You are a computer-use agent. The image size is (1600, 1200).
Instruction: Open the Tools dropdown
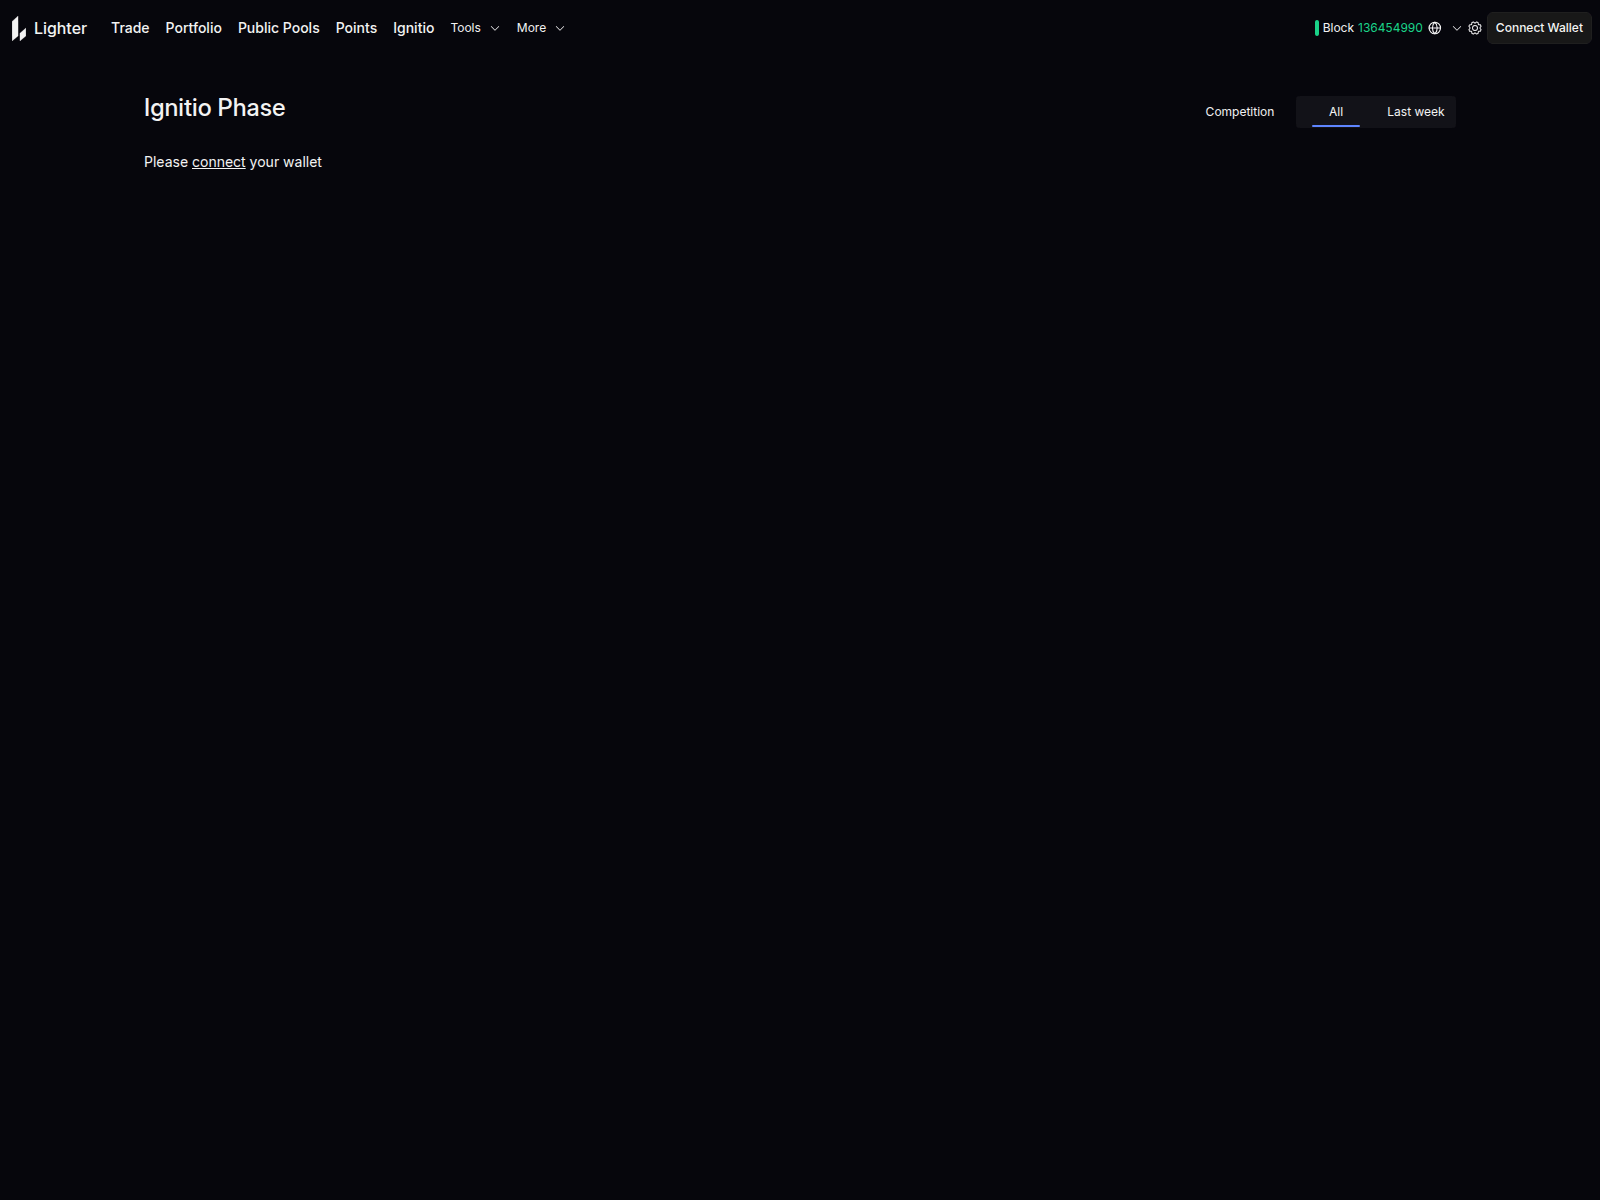click(x=474, y=28)
